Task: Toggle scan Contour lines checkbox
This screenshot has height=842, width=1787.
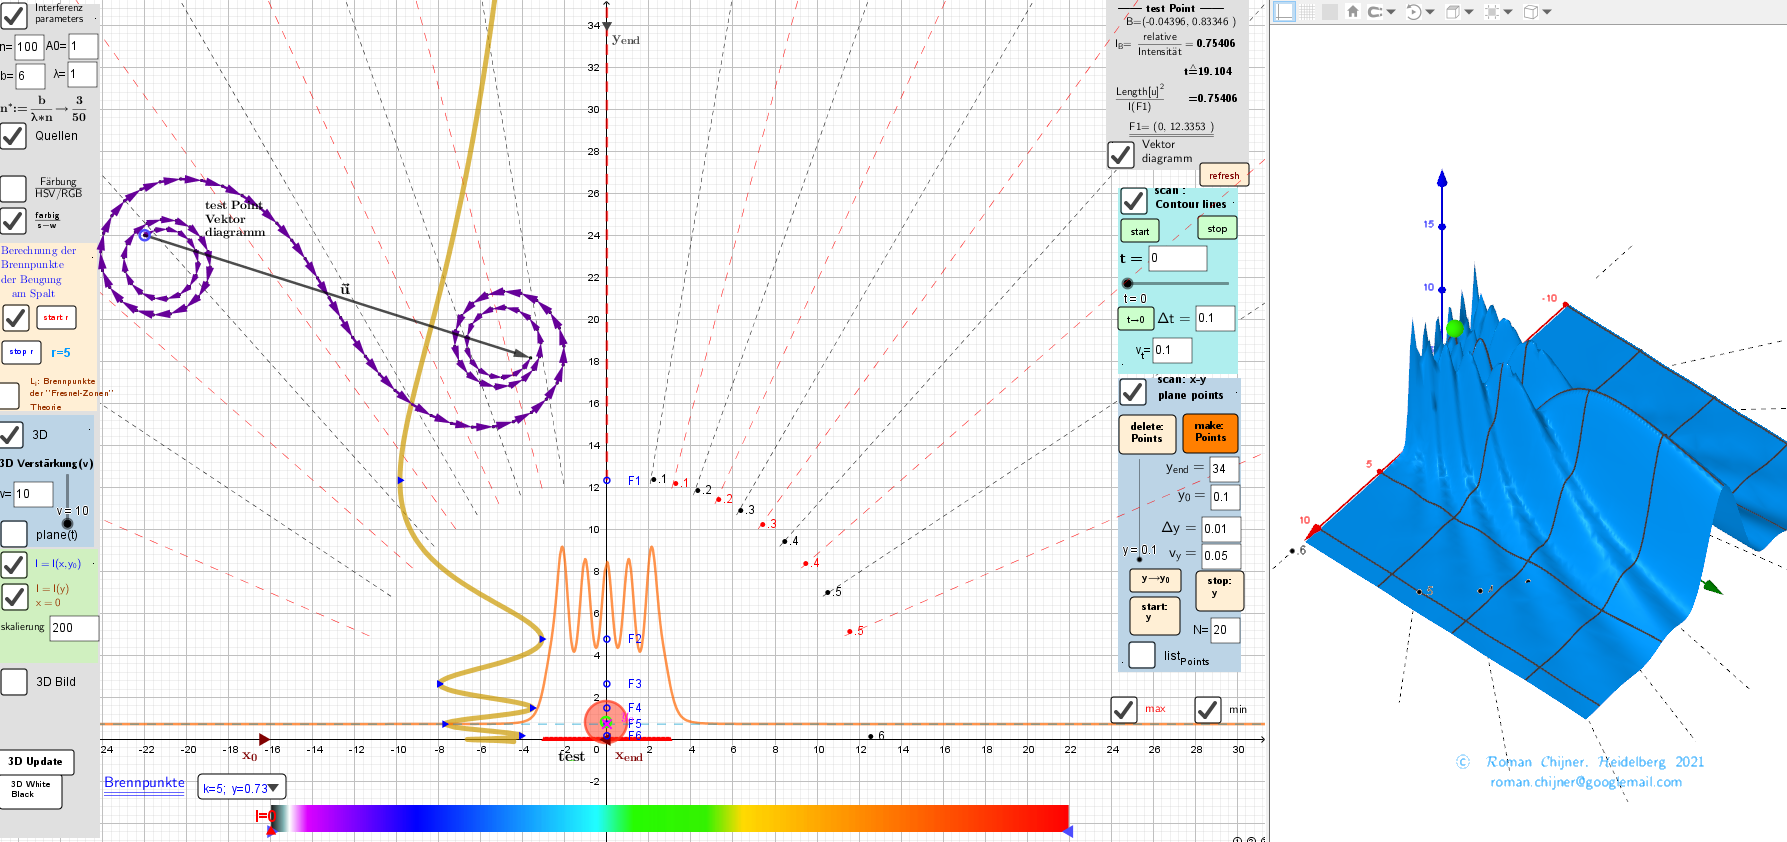Action: point(1133,200)
